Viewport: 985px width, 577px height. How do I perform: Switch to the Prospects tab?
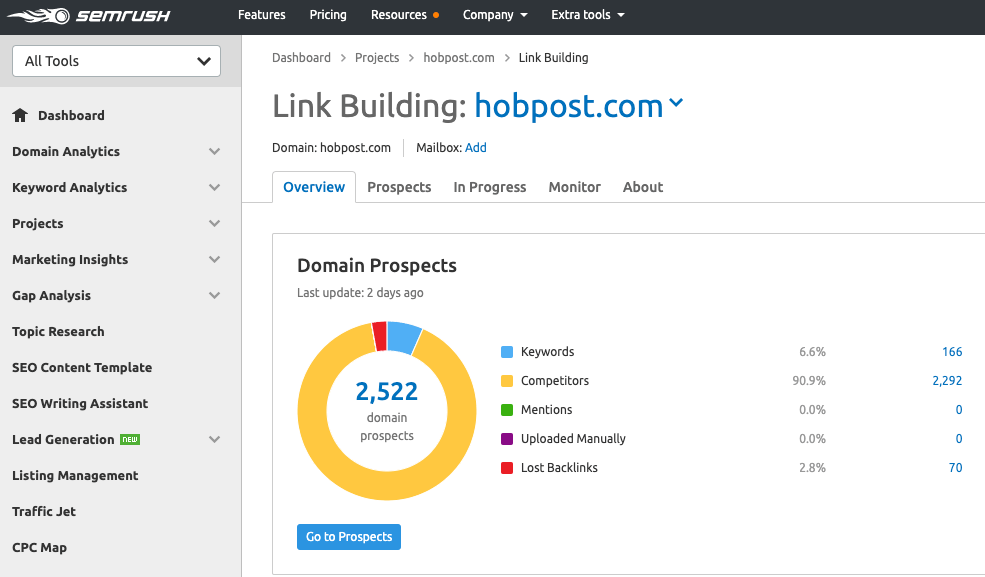(x=399, y=187)
